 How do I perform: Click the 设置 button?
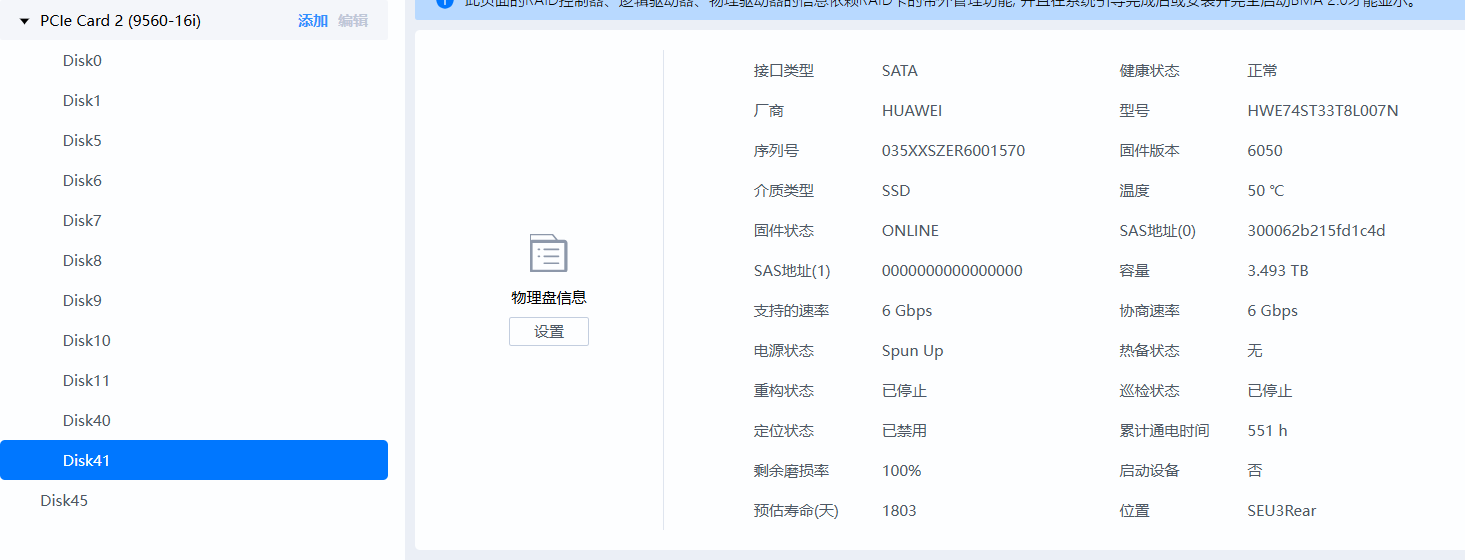point(548,332)
